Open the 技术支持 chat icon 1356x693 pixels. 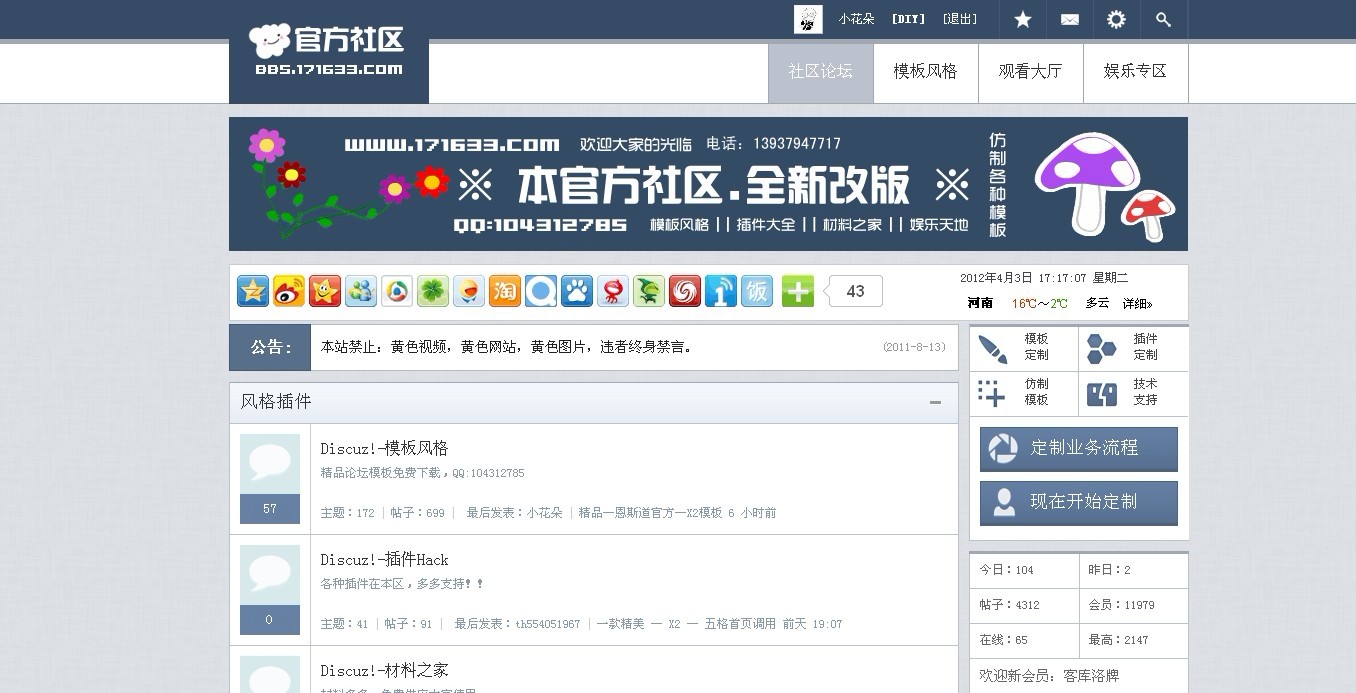tap(1101, 393)
